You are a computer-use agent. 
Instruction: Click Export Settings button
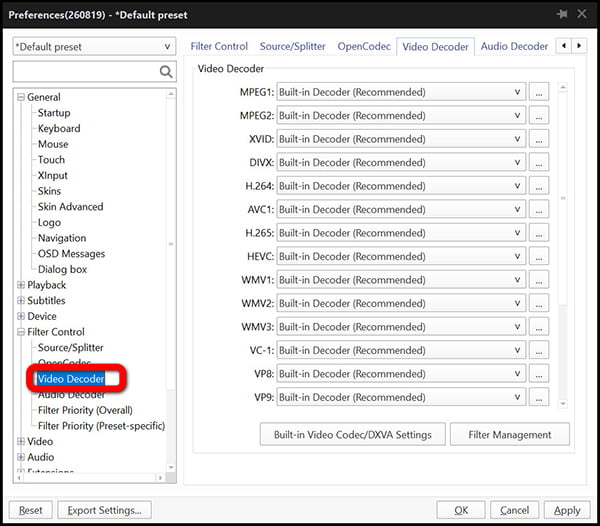pyautogui.click(x=104, y=510)
